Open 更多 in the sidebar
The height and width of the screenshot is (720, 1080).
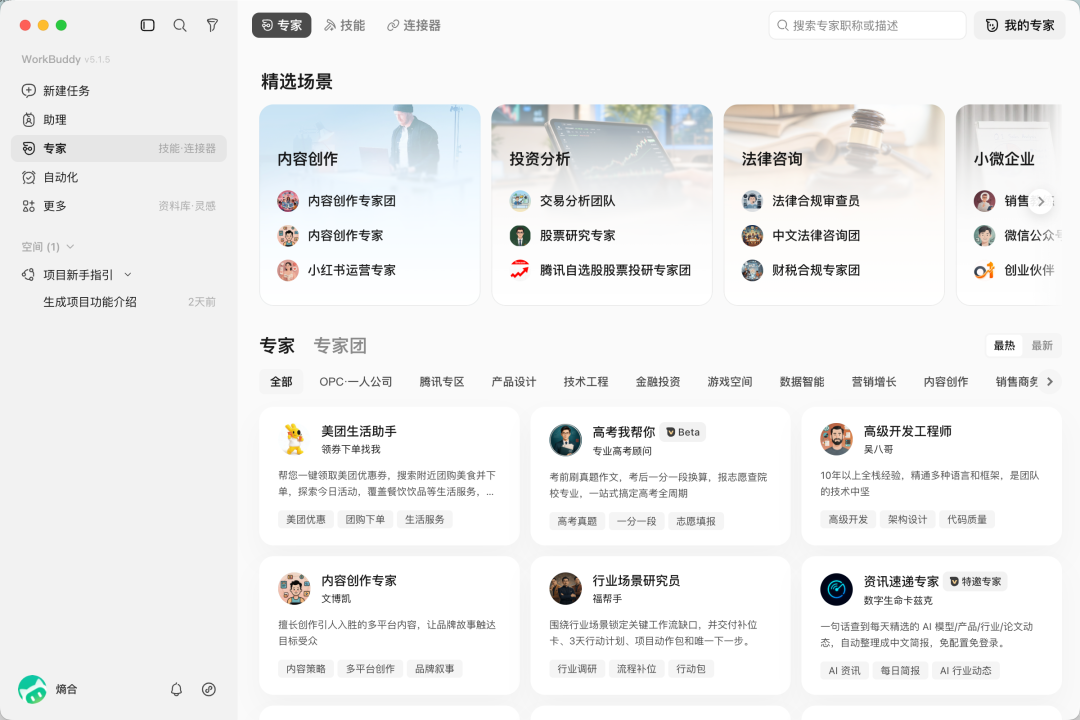(118, 206)
